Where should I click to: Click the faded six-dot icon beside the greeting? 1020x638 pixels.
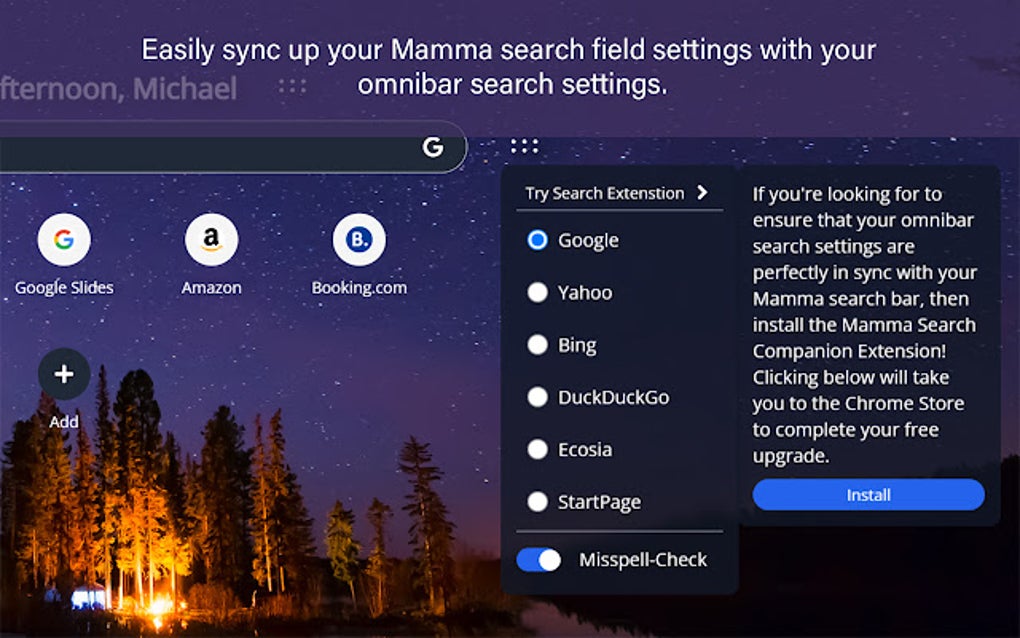(292, 85)
